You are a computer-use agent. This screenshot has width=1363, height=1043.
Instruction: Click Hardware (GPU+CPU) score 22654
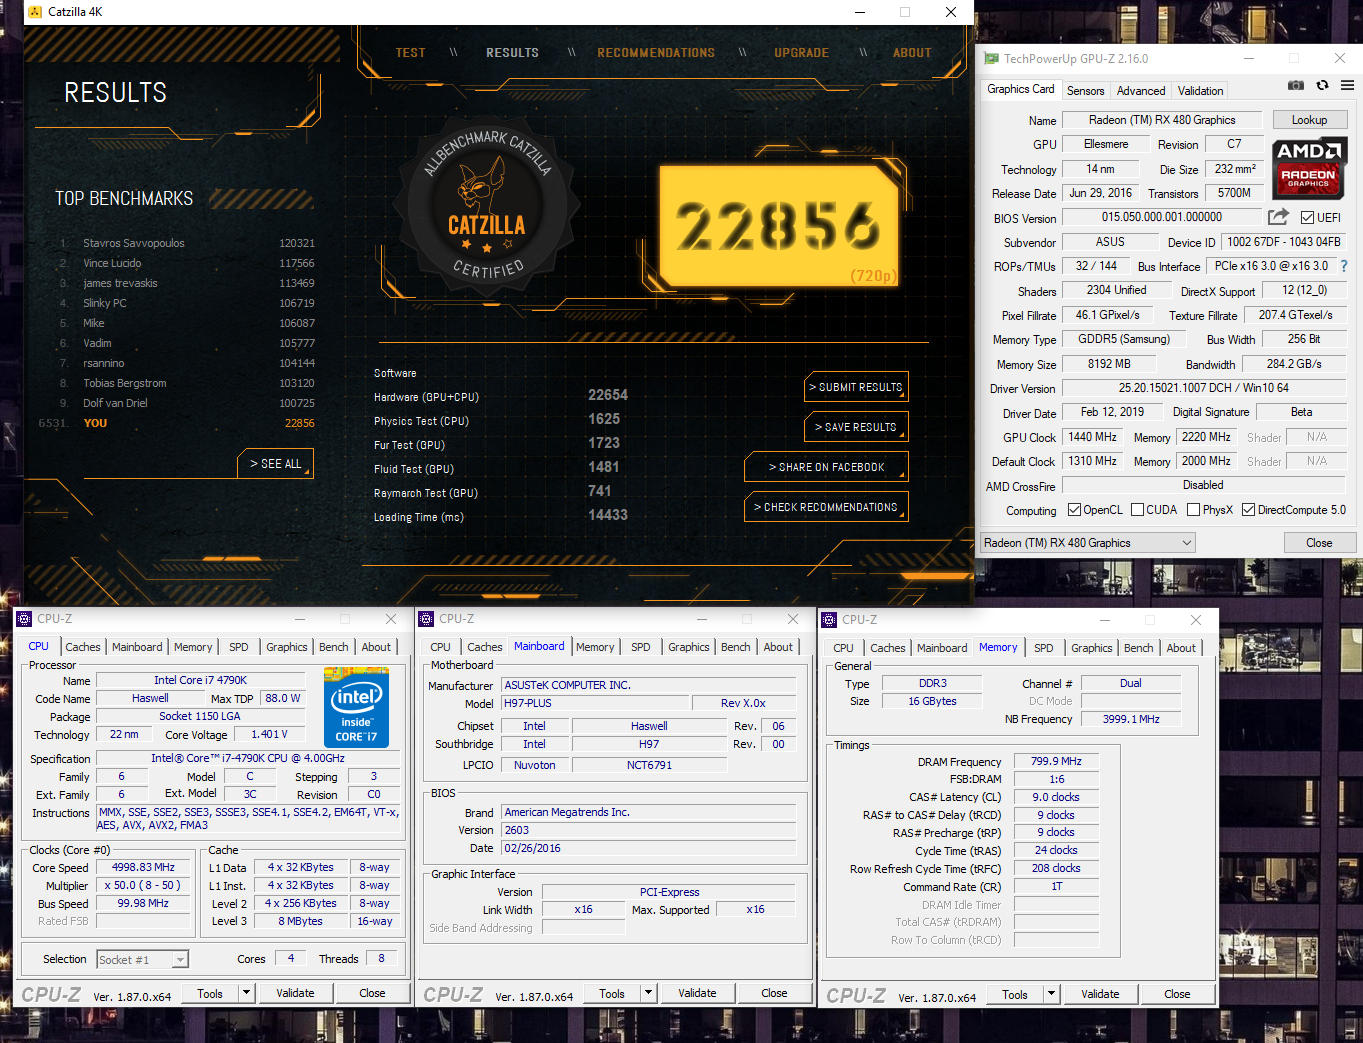(608, 395)
